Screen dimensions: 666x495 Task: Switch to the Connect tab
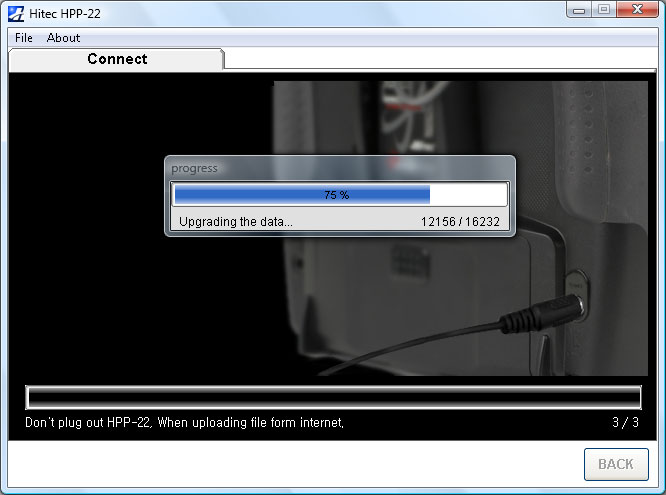point(116,59)
